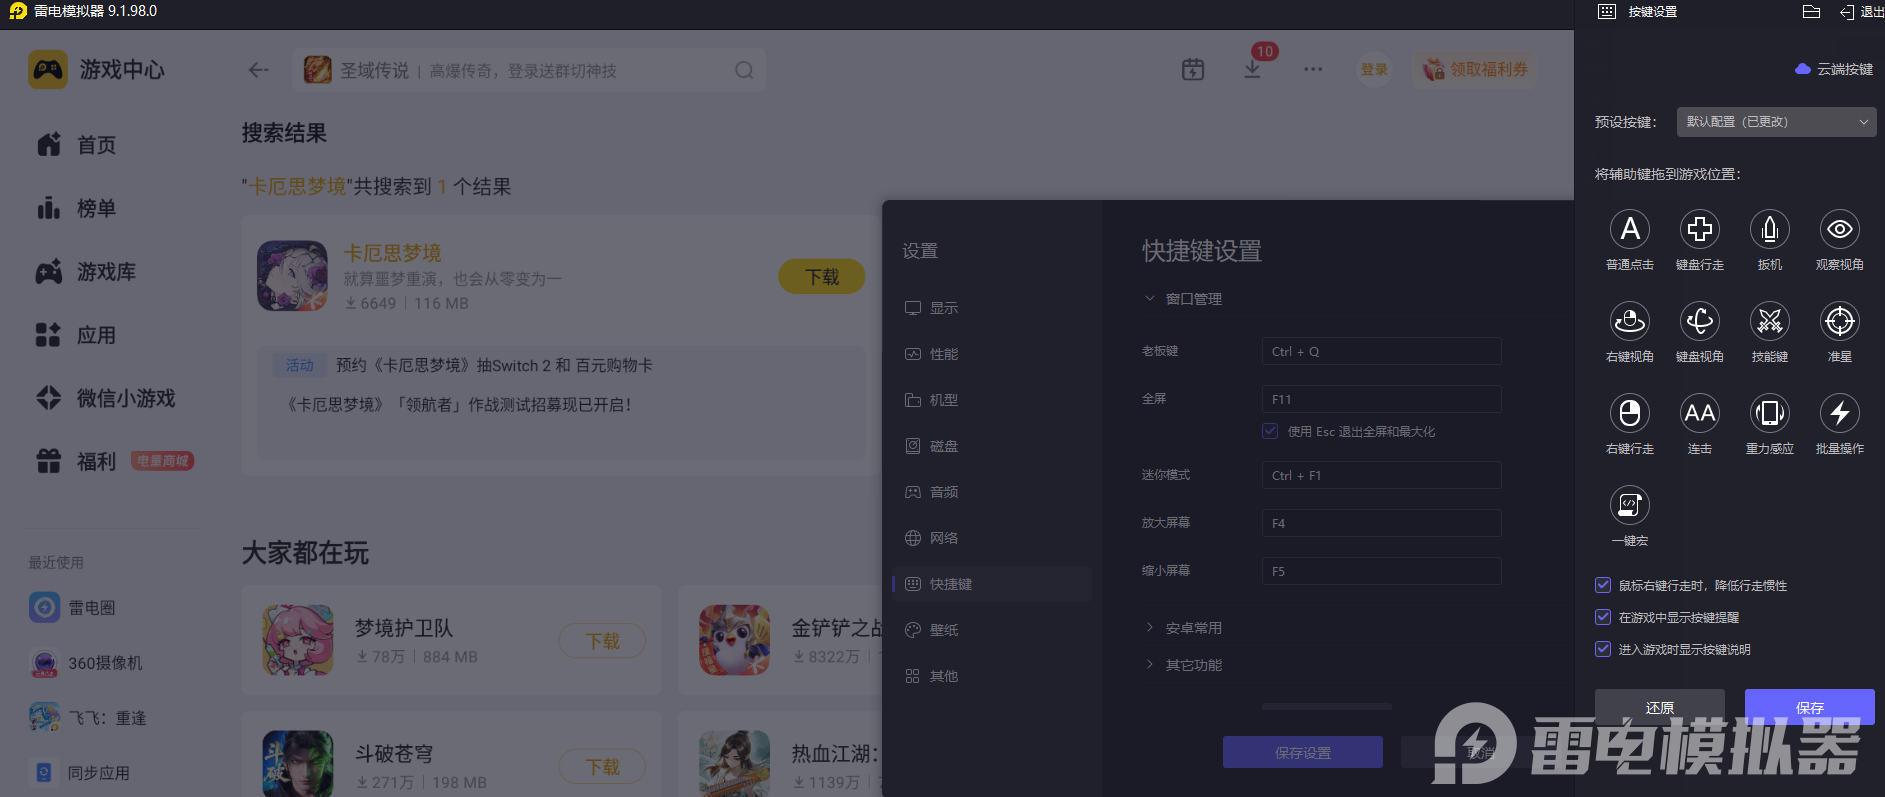The width and height of the screenshot is (1885, 797).
Task: Go back with the left arrow
Action: pyautogui.click(x=259, y=70)
